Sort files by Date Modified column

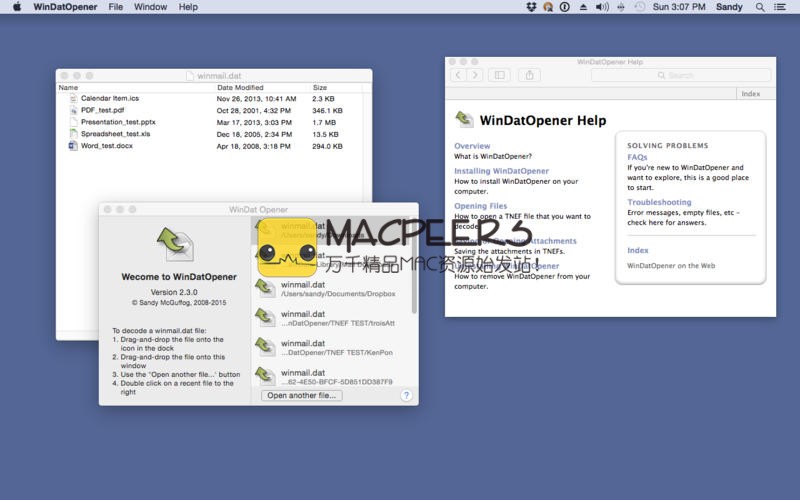(240, 88)
